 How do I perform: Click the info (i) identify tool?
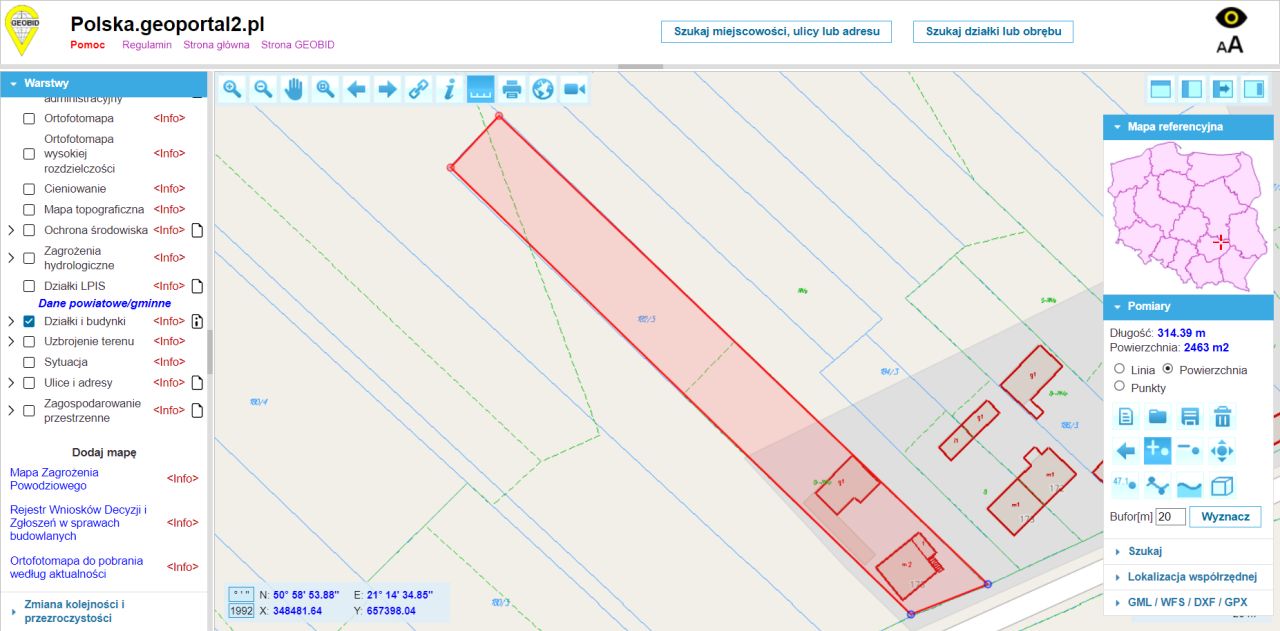(x=449, y=89)
